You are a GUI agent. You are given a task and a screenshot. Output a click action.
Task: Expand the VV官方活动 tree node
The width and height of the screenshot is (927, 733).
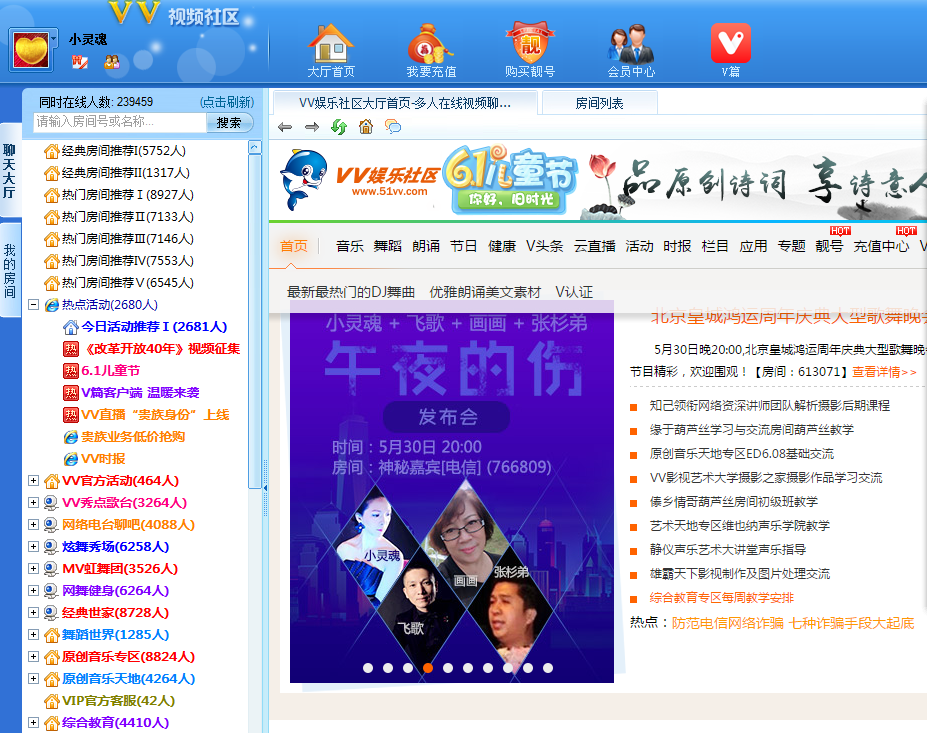(x=34, y=481)
